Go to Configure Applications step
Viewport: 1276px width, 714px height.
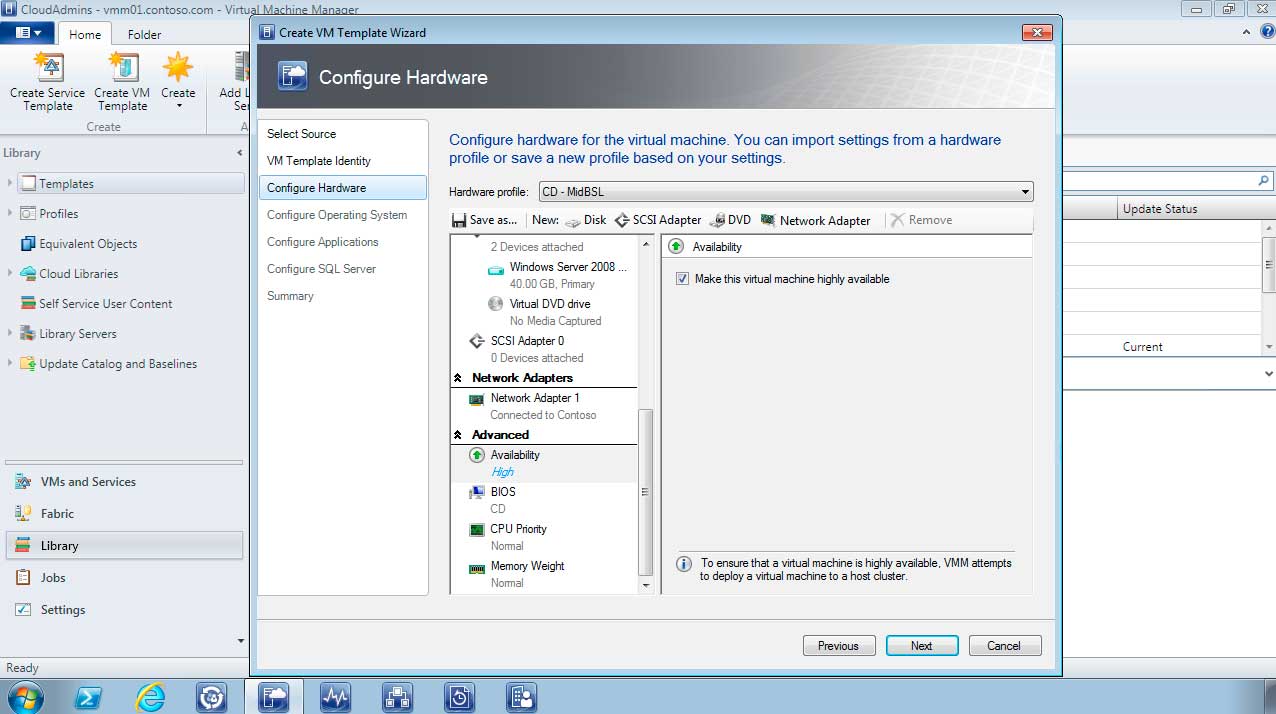(322, 242)
